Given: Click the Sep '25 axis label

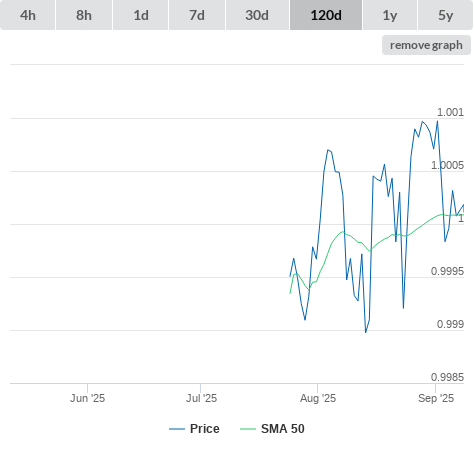Looking at the screenshot, I should [436, 398].
